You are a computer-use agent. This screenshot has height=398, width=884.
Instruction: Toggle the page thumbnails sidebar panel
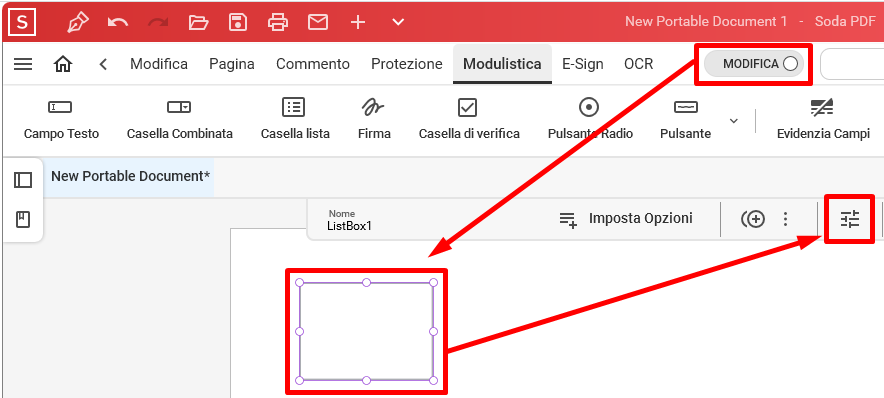(x=23, y=180)
